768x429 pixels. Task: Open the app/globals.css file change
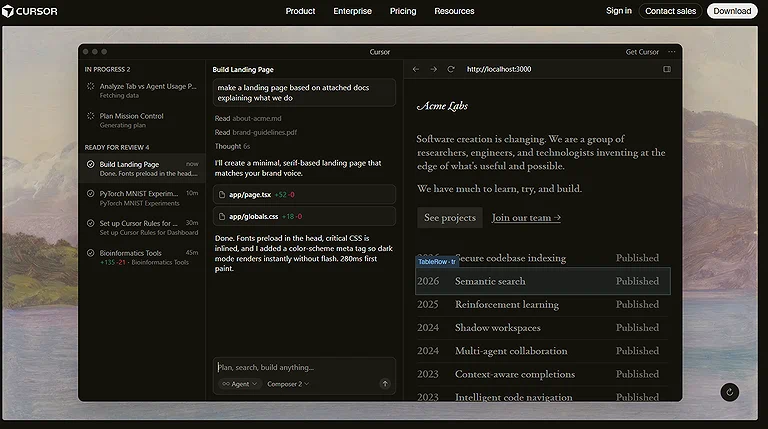pos(304,216)
